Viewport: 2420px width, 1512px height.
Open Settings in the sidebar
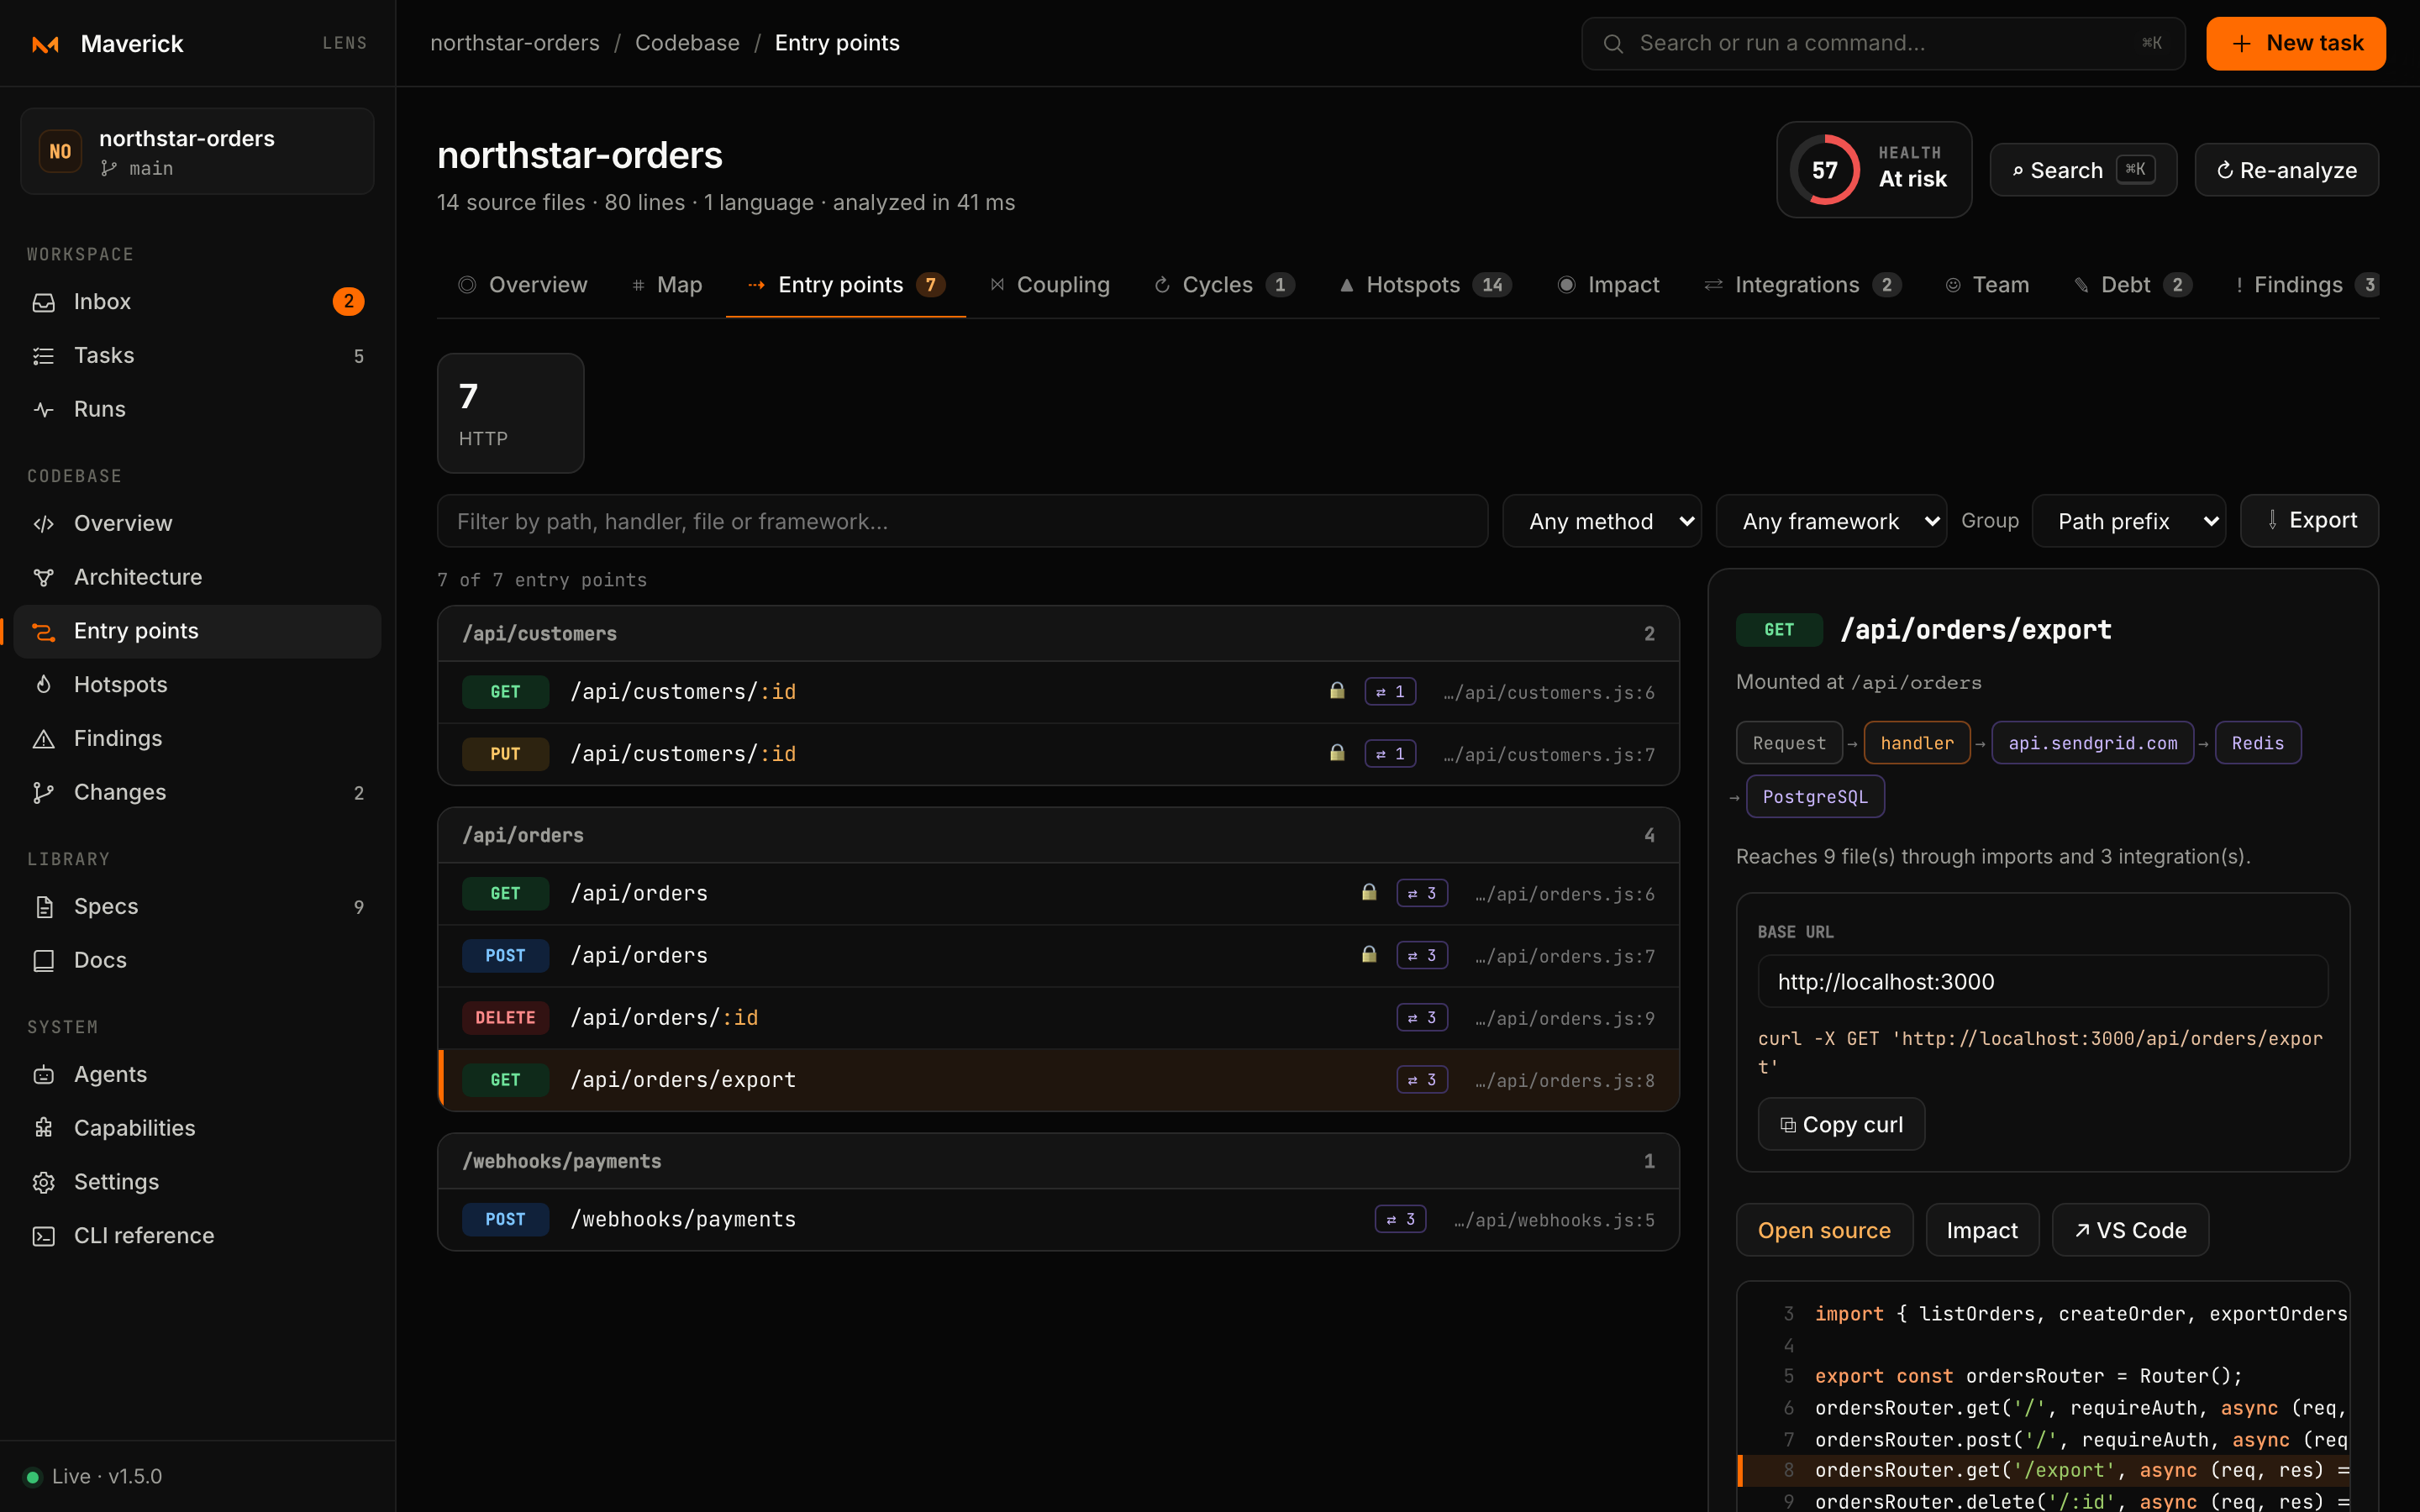pos(197,1183)
